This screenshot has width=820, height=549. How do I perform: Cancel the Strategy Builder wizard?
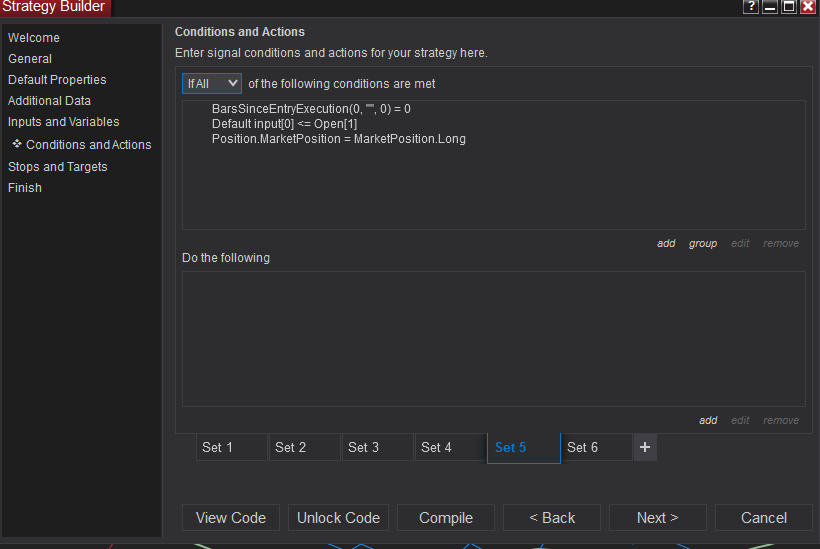[764, 517]
